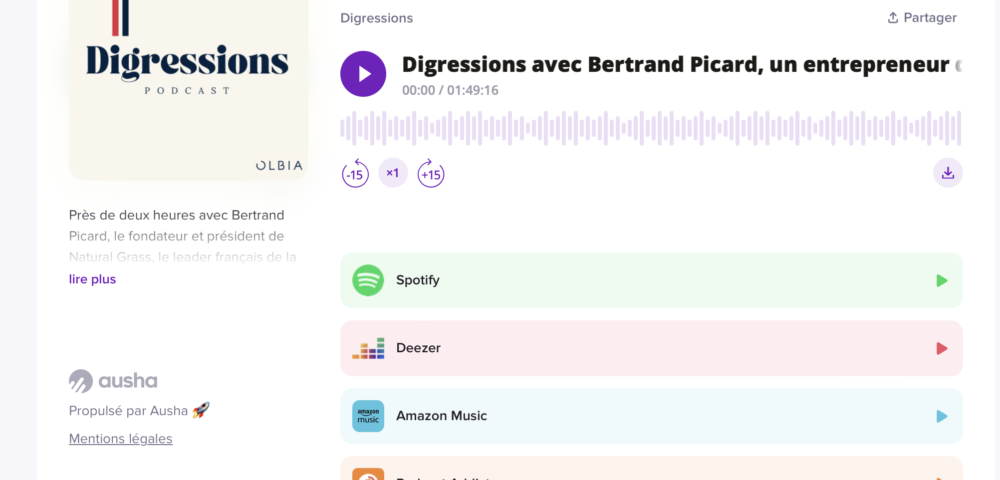Open Mentions légales link
The height and width of the screenshot is (480, 1000).
coord(121,439)
